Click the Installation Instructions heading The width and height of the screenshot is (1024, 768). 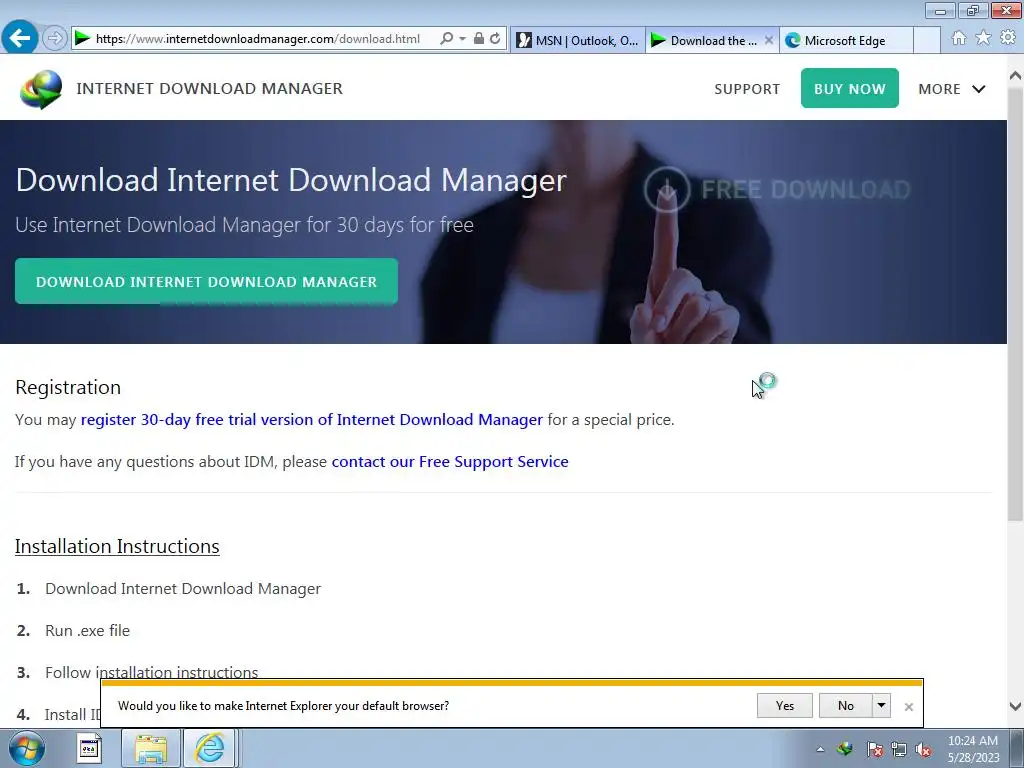point(117,546)
